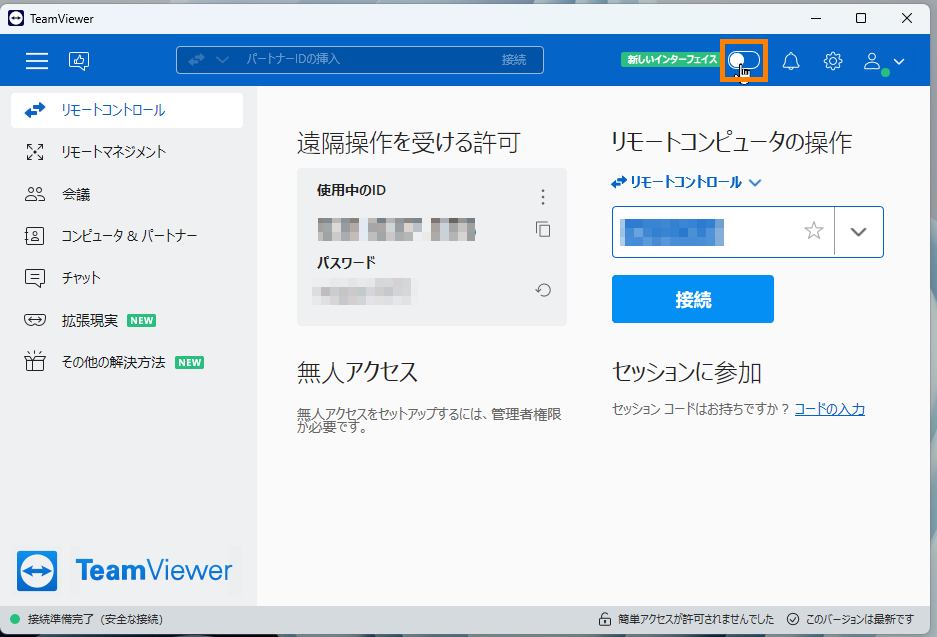
Task: Click the meeting people icon
Action: 35,194
